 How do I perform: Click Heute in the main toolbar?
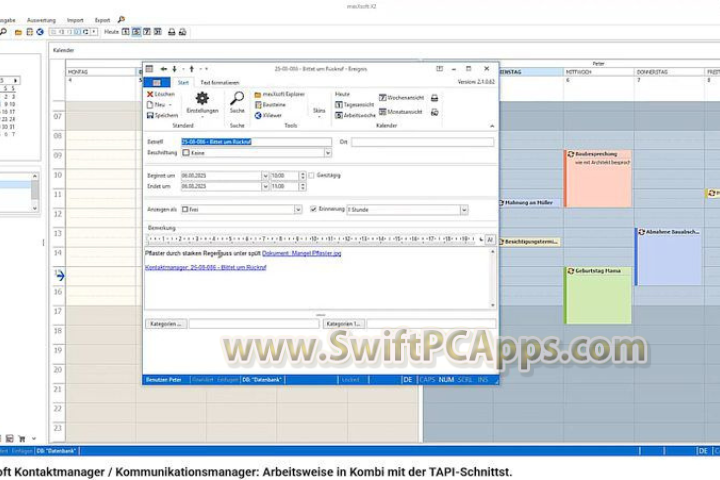(x=111, y=32)
